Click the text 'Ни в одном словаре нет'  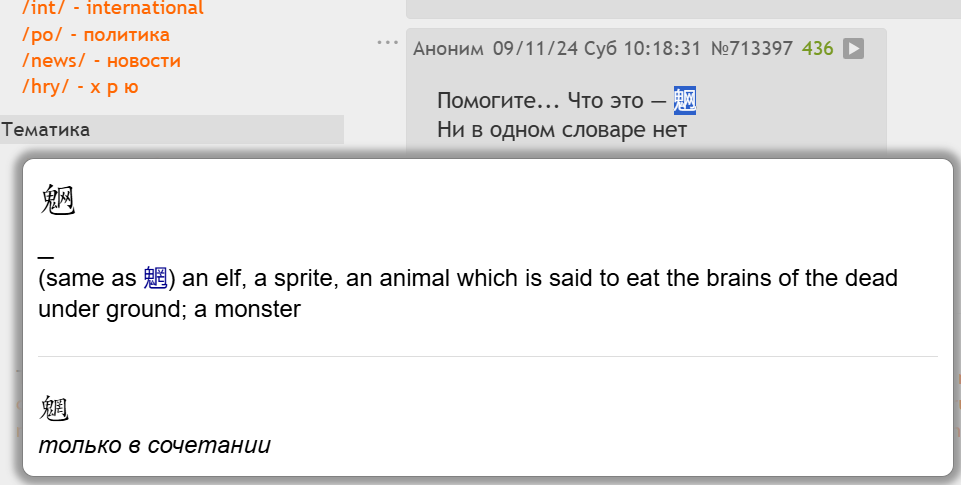pyautogui.click(x=562, y=130)
